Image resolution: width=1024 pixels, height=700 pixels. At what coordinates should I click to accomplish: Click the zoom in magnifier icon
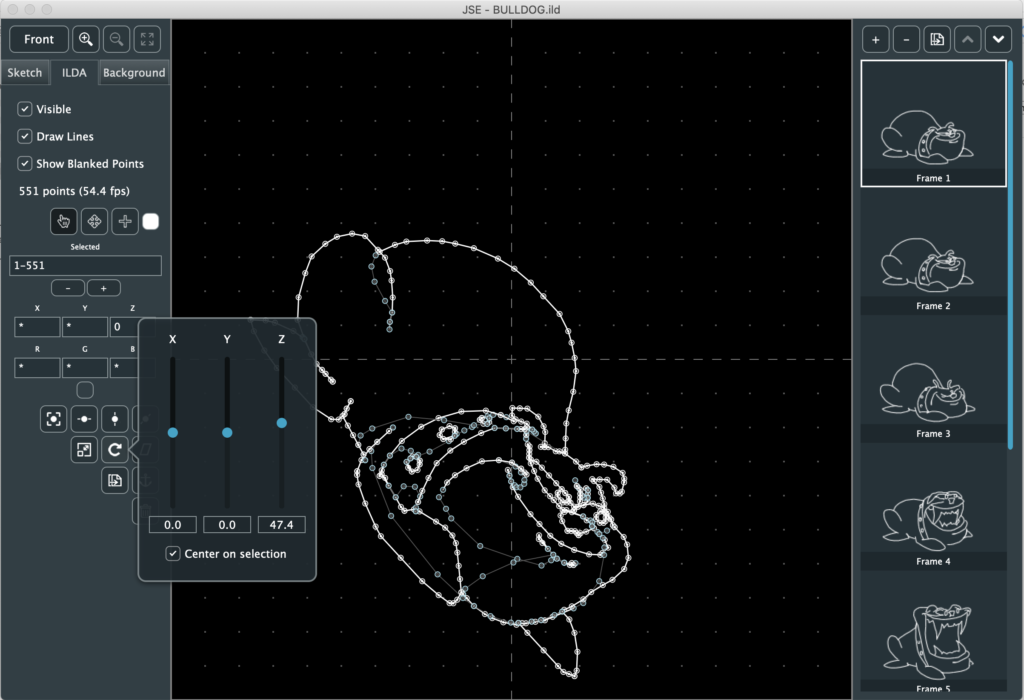pyautogui.click(x=86, y=39)
